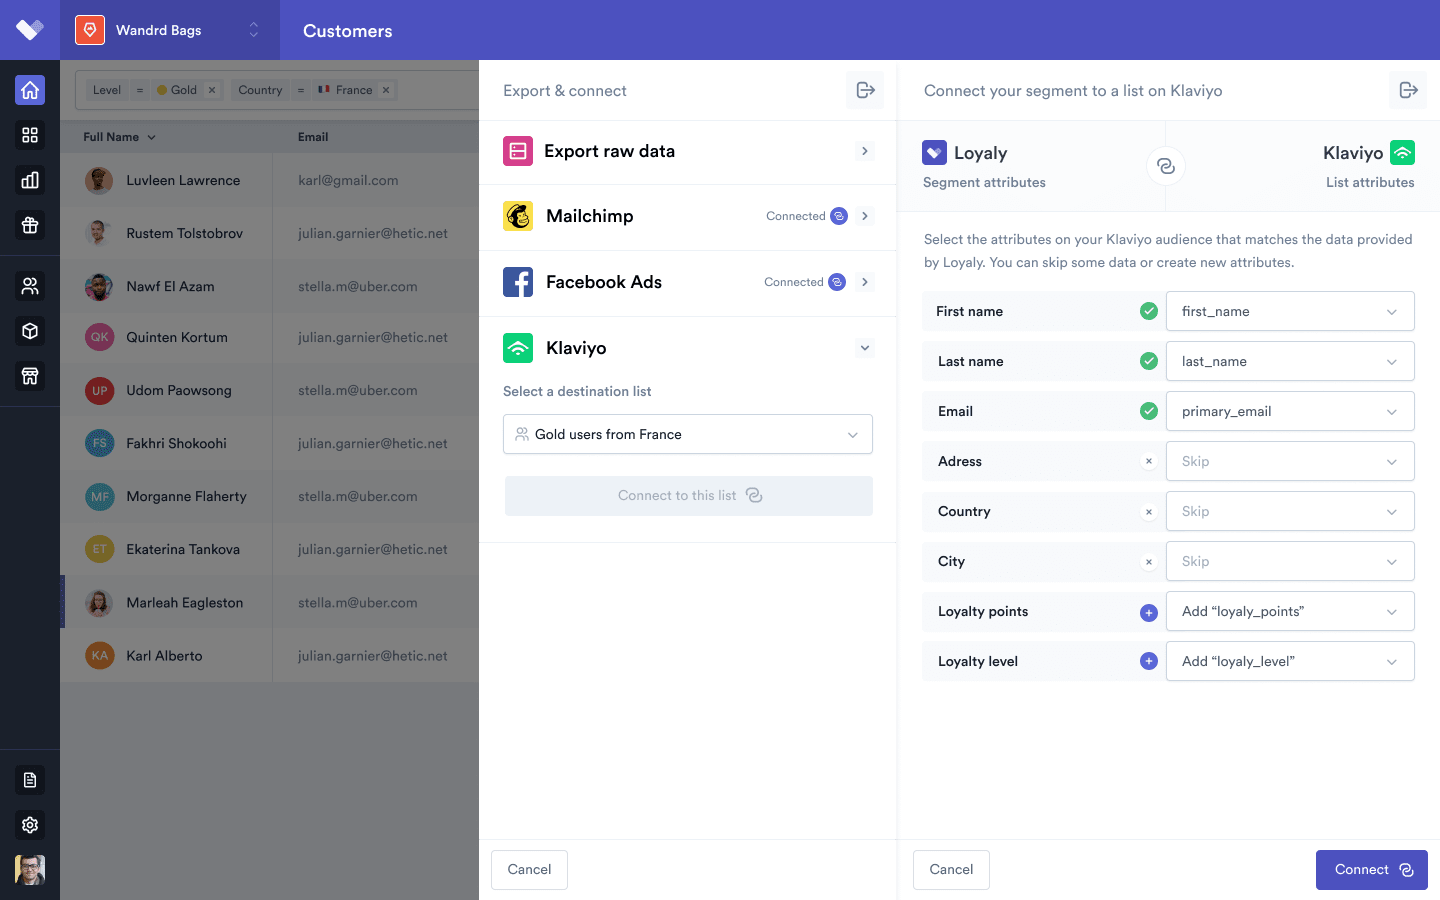Open the City Skip dropdown
This screenshot has height=900, width=1440.
[1290, 561]
